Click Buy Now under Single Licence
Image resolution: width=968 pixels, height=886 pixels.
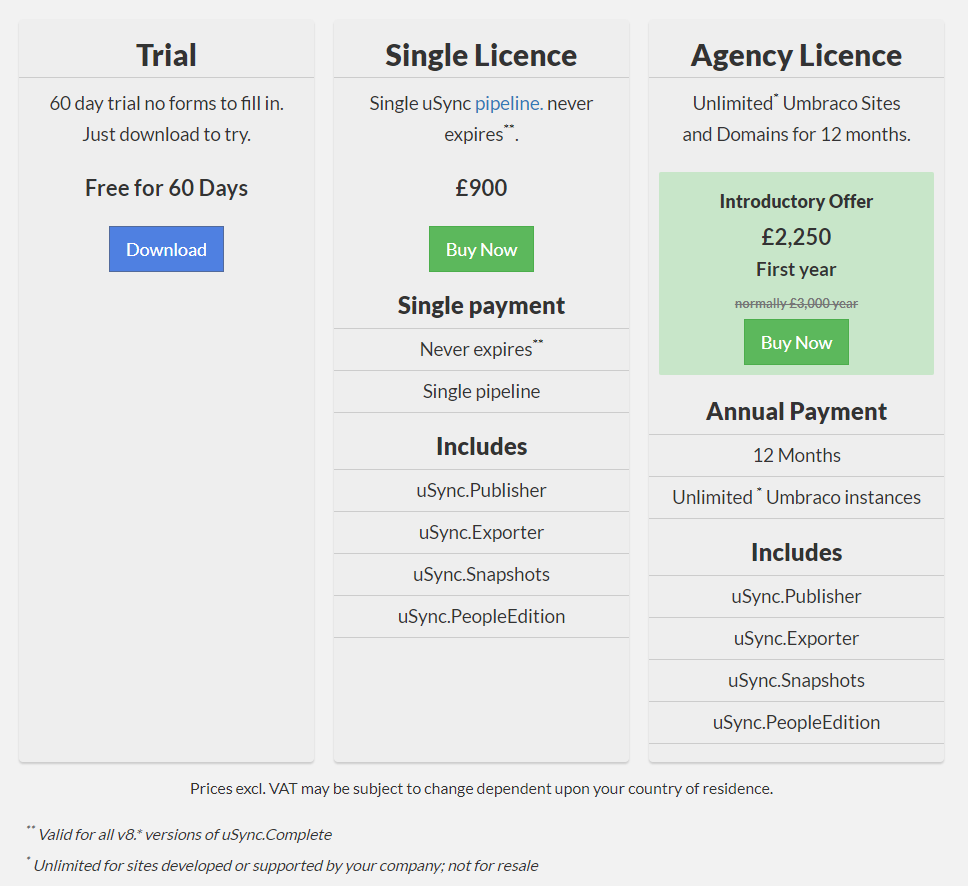point(481,248)
